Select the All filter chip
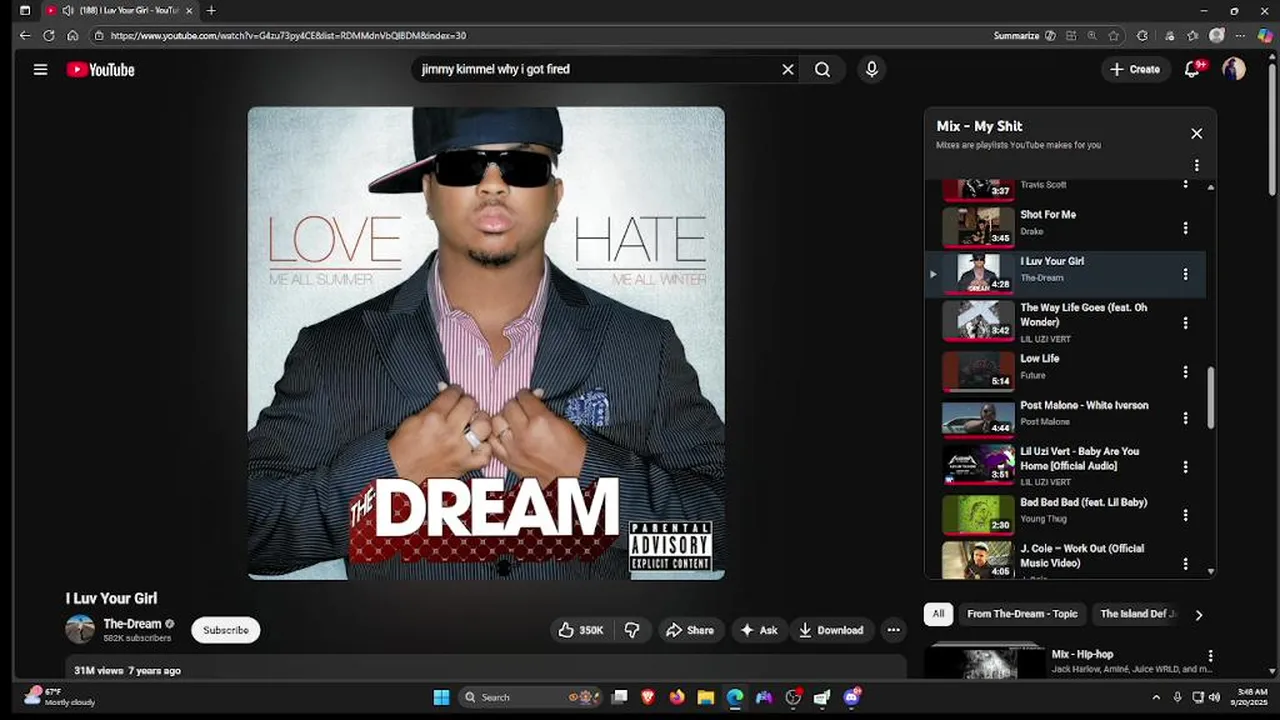 click(x=938, y=614)
